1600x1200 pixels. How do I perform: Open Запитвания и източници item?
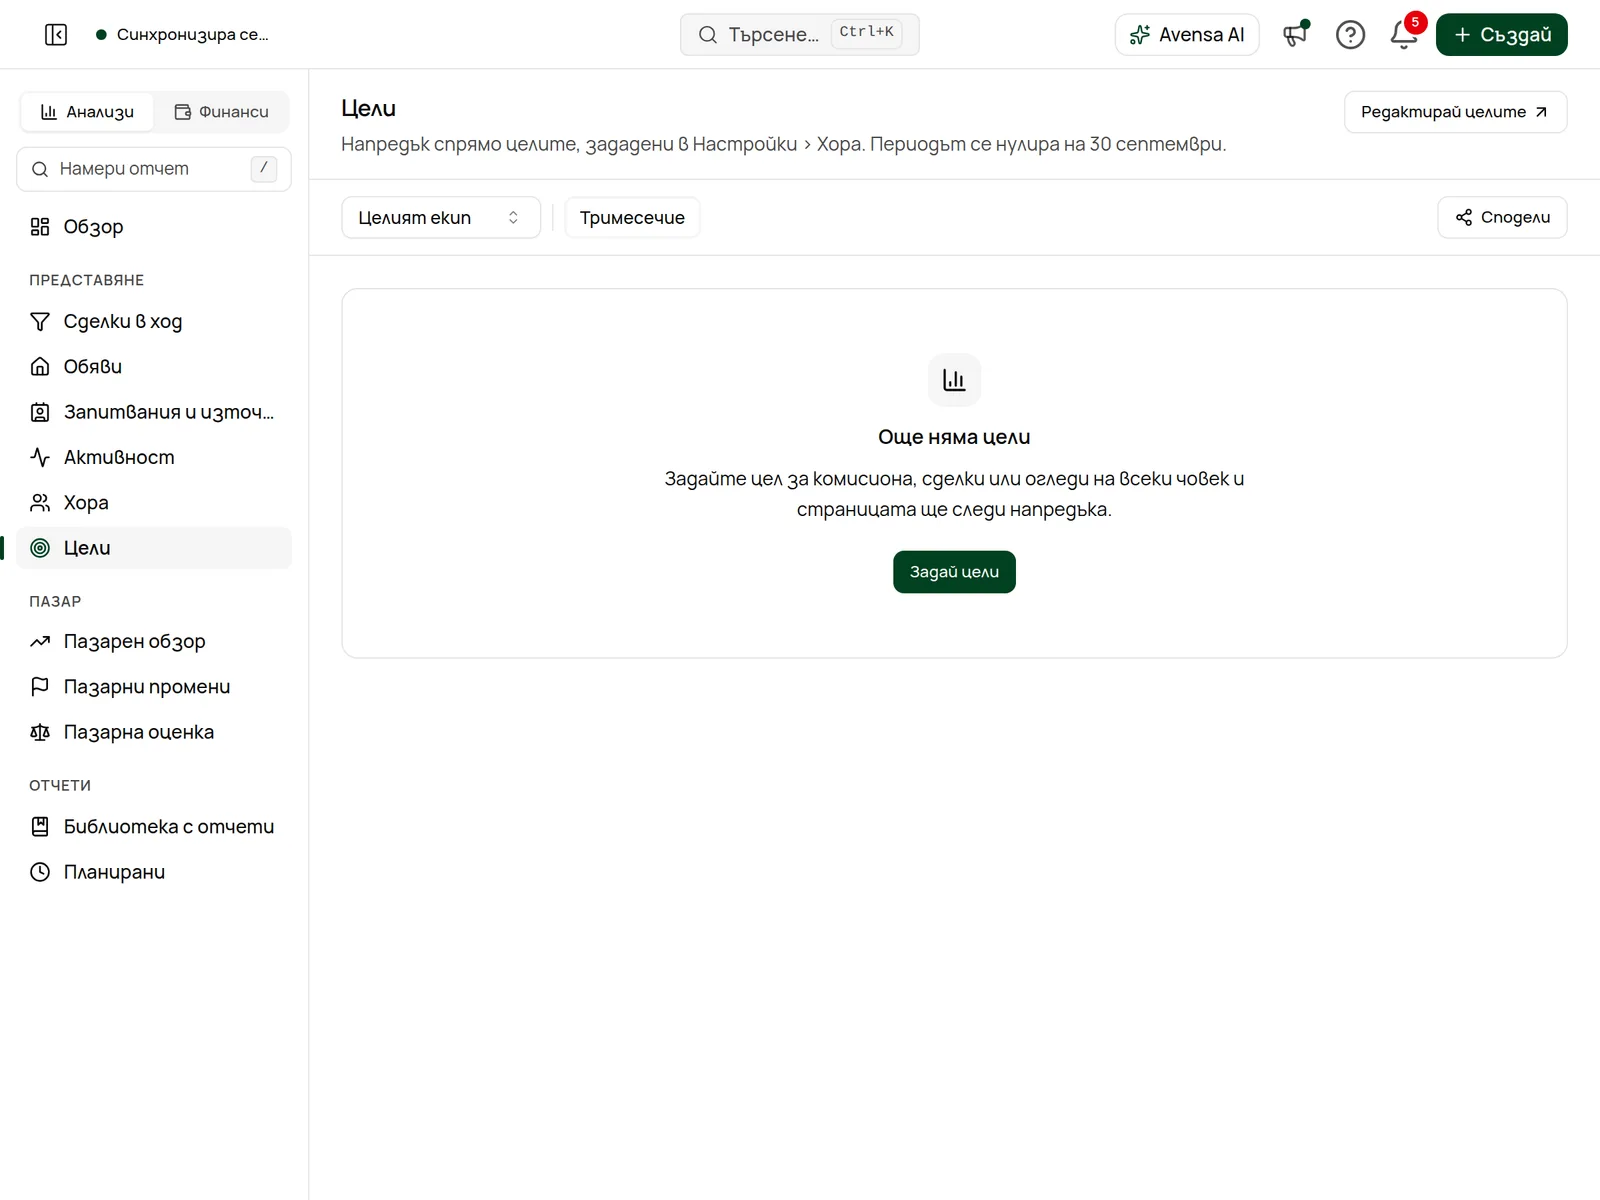click(154, 412)
